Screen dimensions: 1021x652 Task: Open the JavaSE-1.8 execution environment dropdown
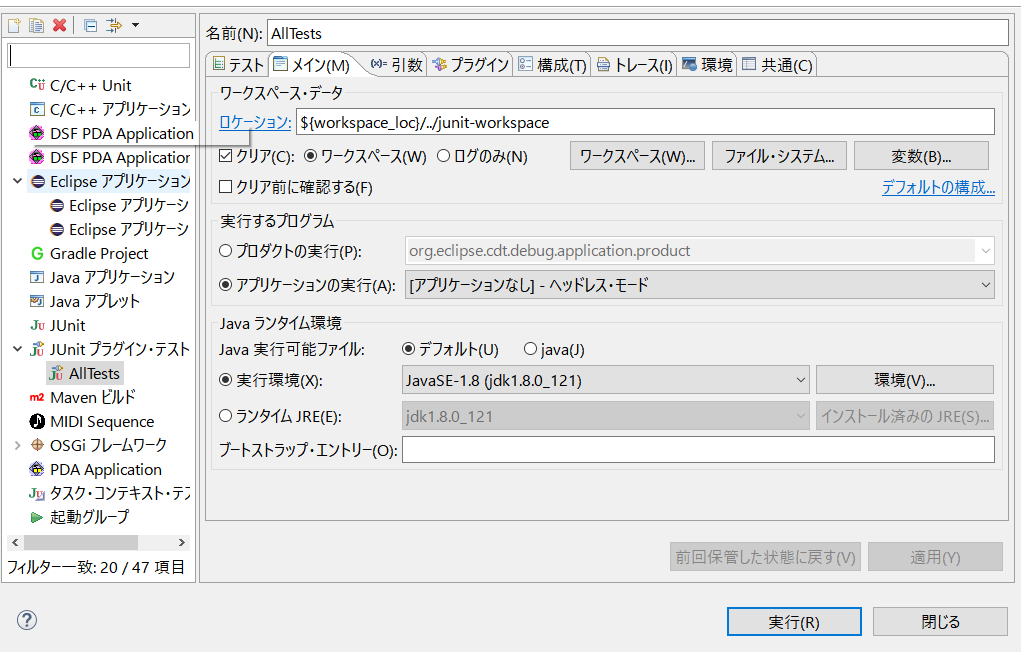606,380
